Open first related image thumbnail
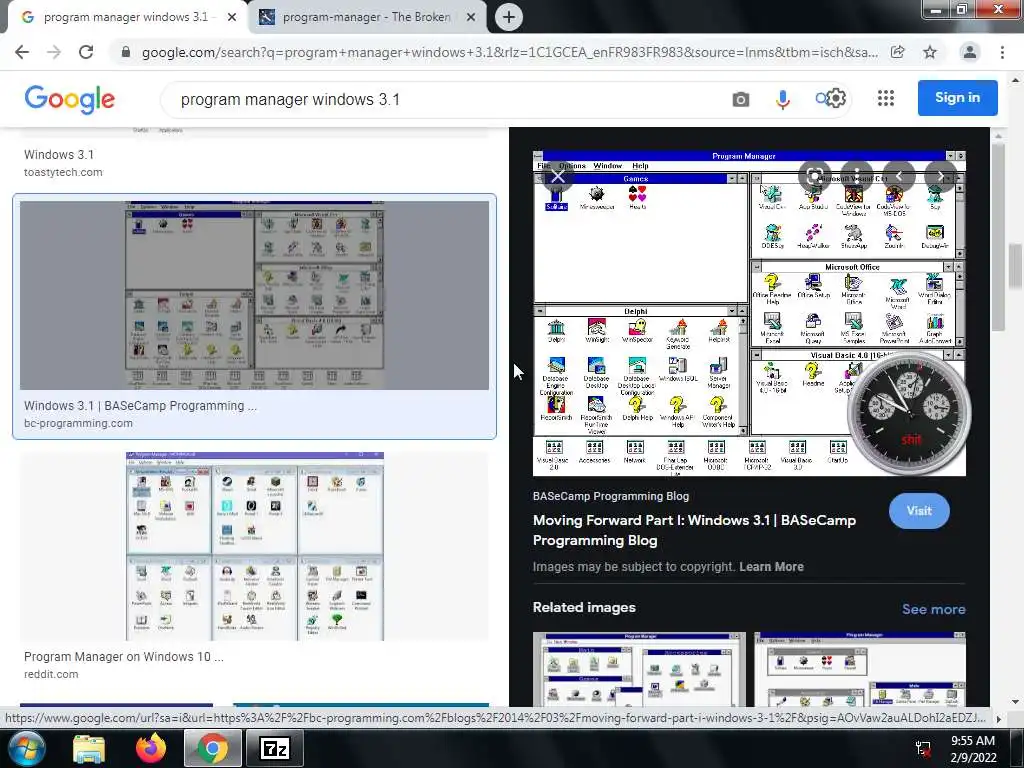This screenshot has width=1024, height=768. point(639,669)
